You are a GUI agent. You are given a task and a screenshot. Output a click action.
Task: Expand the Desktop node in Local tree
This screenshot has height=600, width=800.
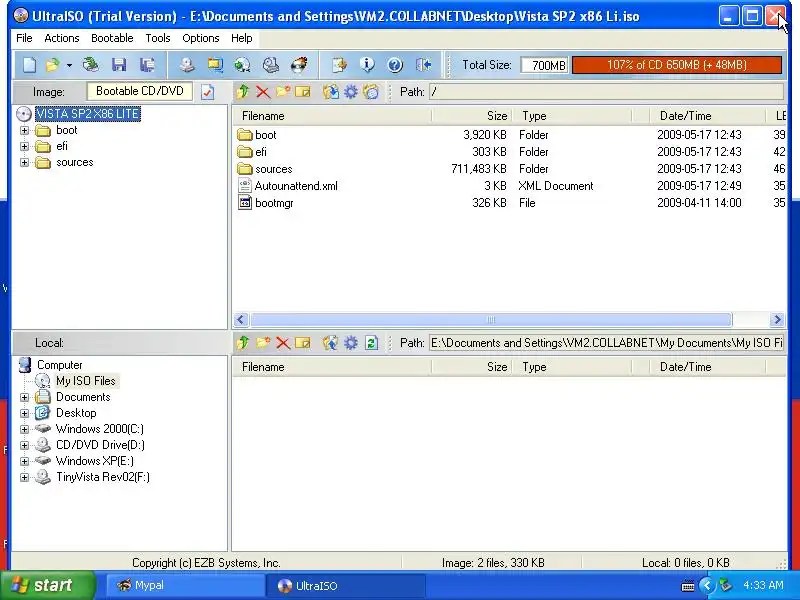24,413
